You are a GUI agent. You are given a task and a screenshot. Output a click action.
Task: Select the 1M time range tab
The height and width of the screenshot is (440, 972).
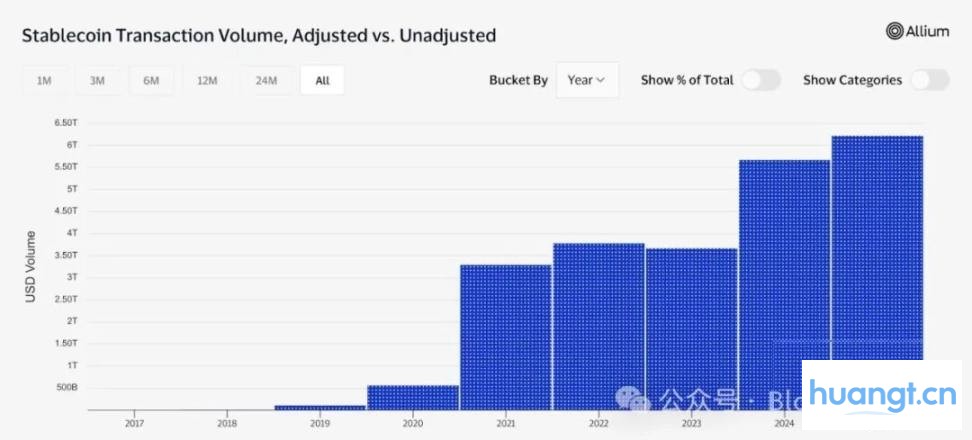coord(44,81)
